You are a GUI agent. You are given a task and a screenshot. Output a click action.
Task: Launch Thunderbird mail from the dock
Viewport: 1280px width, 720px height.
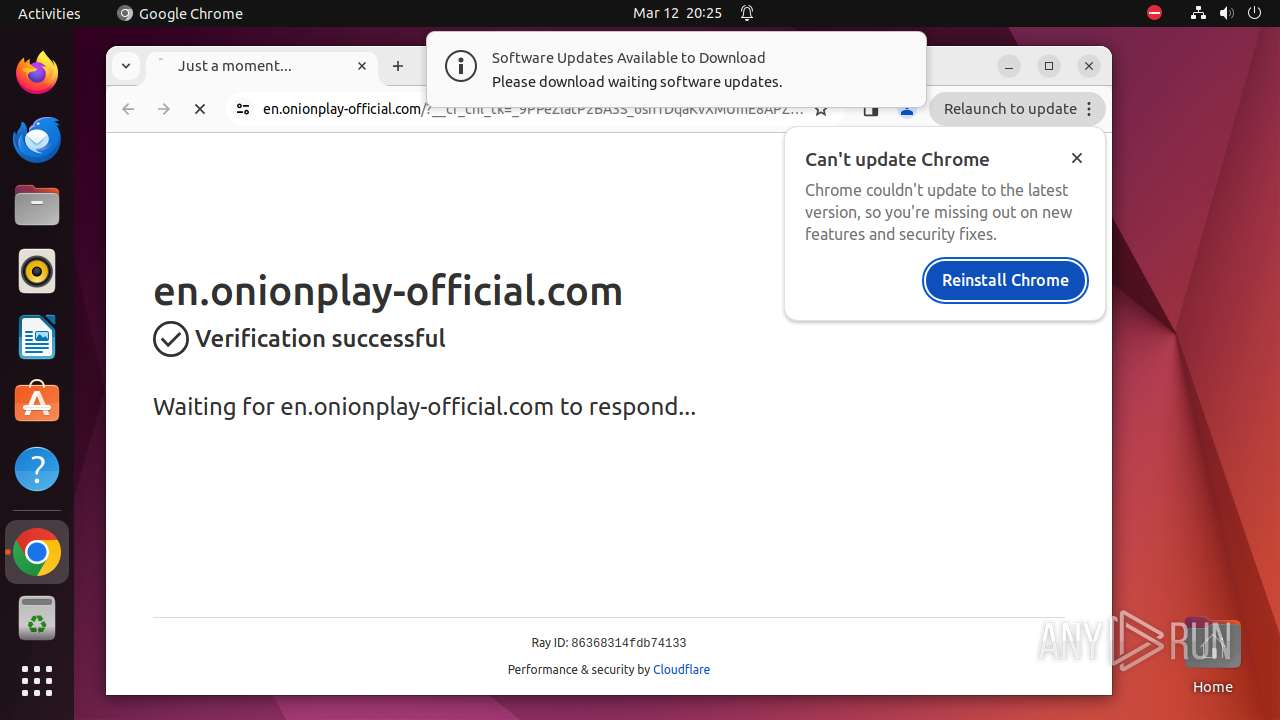tap(37, 139)
